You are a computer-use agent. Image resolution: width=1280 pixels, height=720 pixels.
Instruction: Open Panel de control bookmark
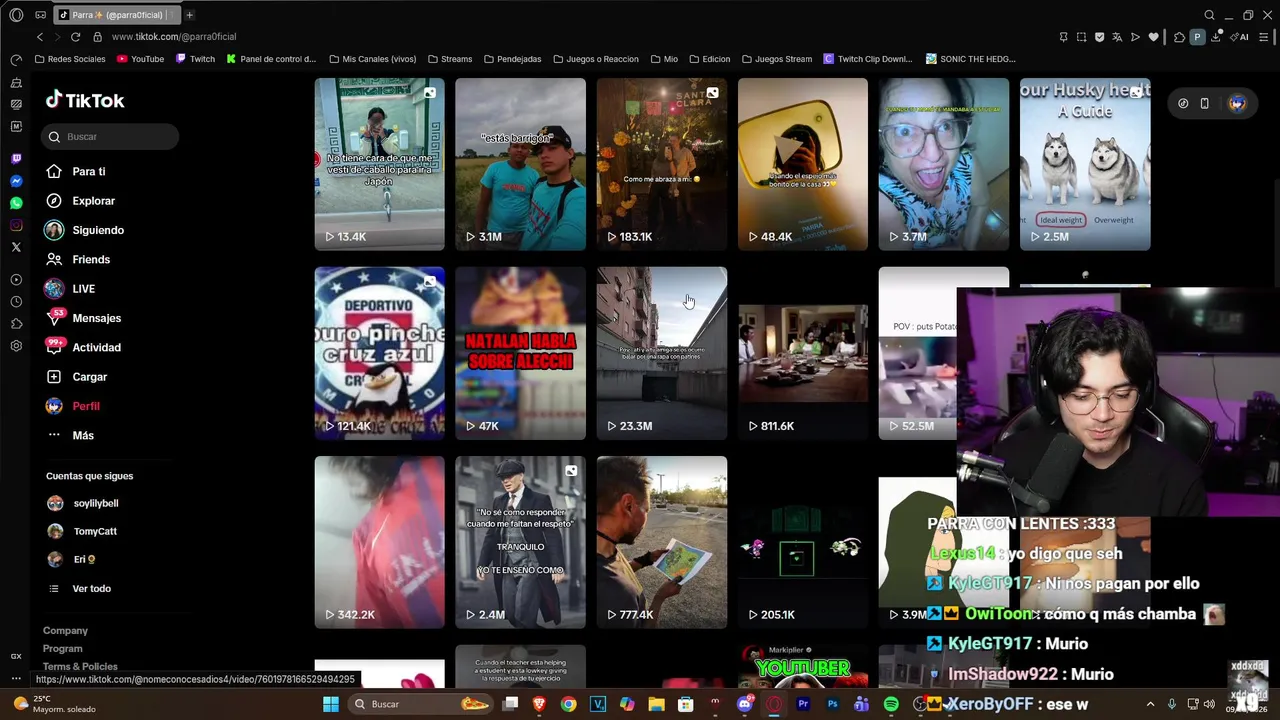click(x=271, y=59)
